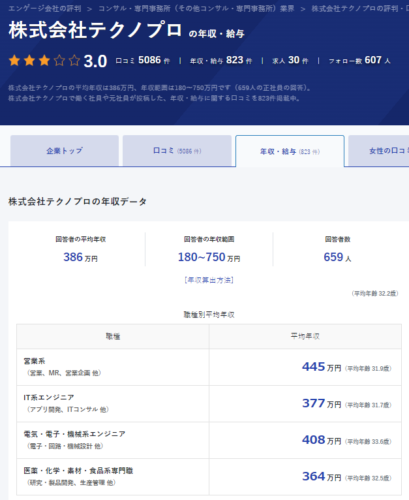Open the 年収・給与 823件 header link
409x500 pixels.
[x=221, y=60]
